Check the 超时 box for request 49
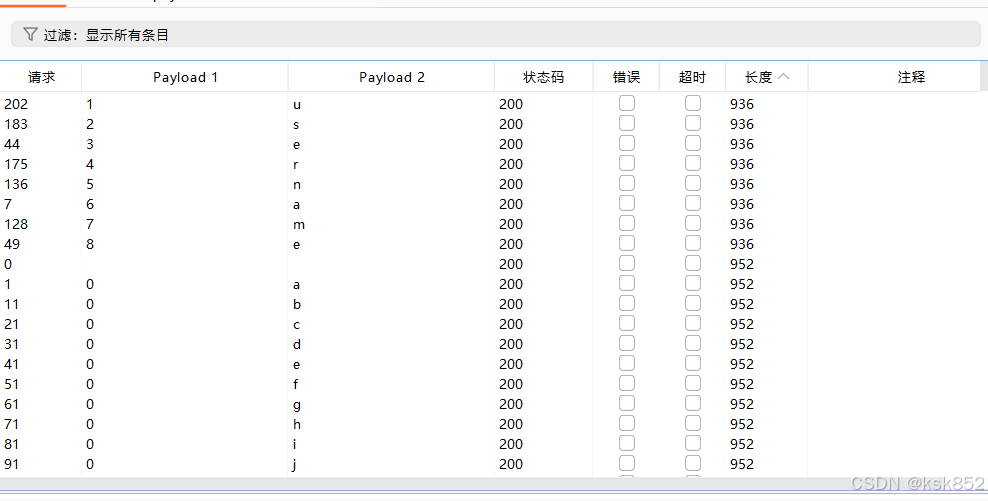The width and height of the screenshot is (988, 501). point(692,243)
